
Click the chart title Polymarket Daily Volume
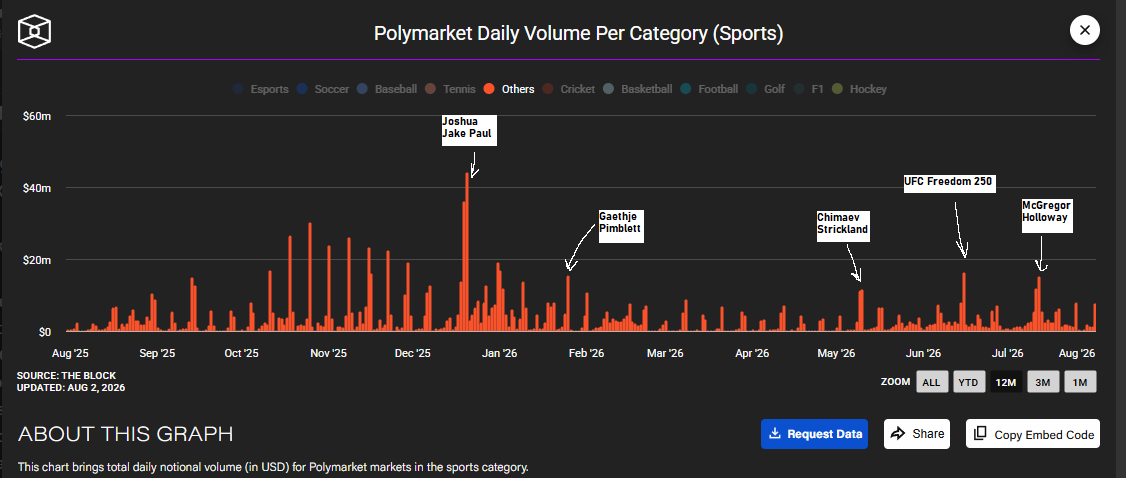[578, 33]
